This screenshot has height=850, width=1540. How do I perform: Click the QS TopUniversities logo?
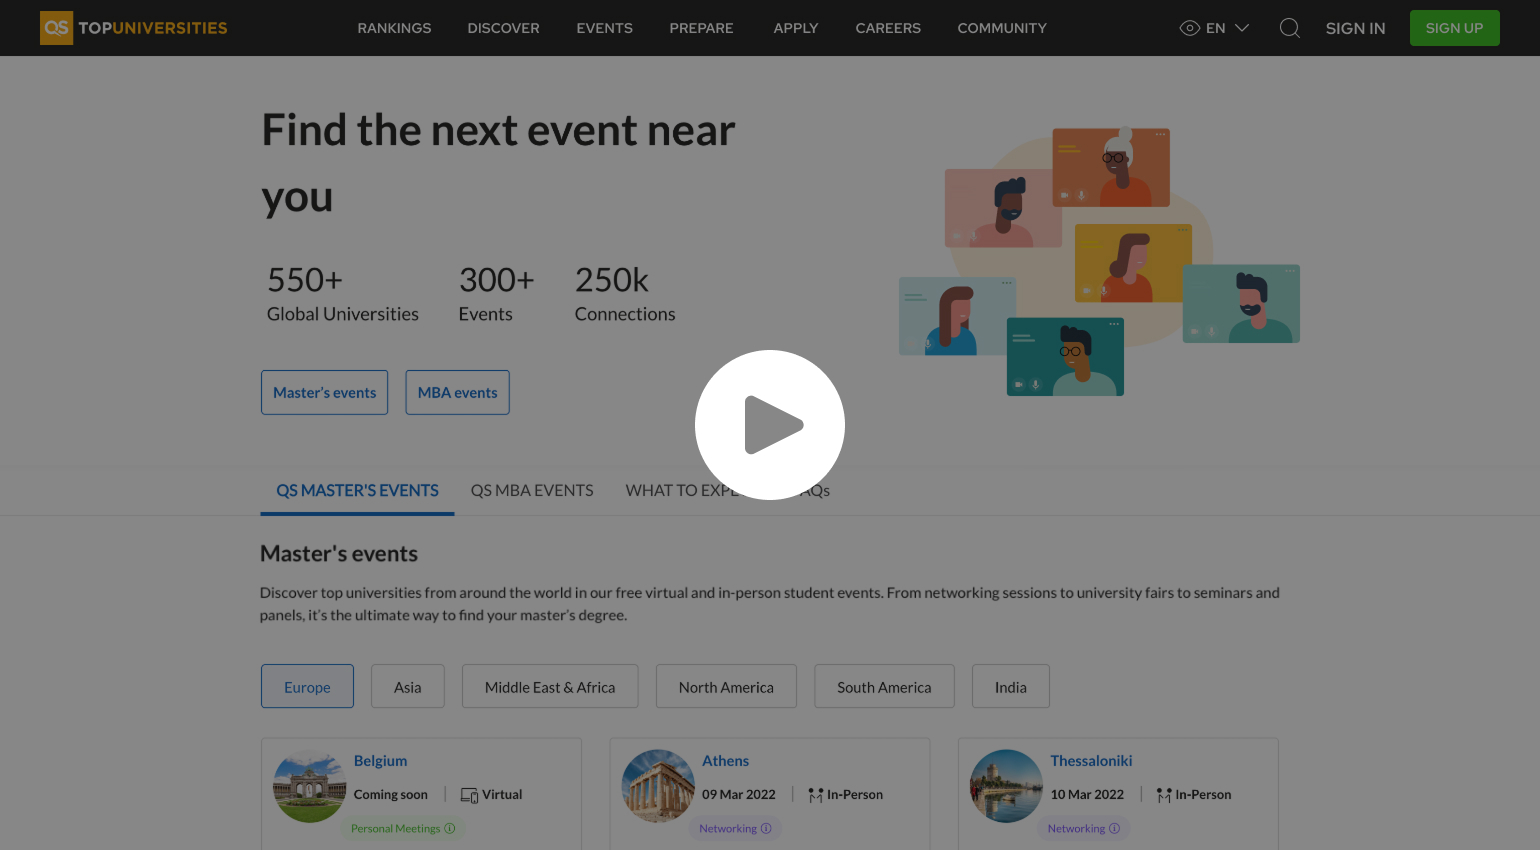tap(134, 28)
